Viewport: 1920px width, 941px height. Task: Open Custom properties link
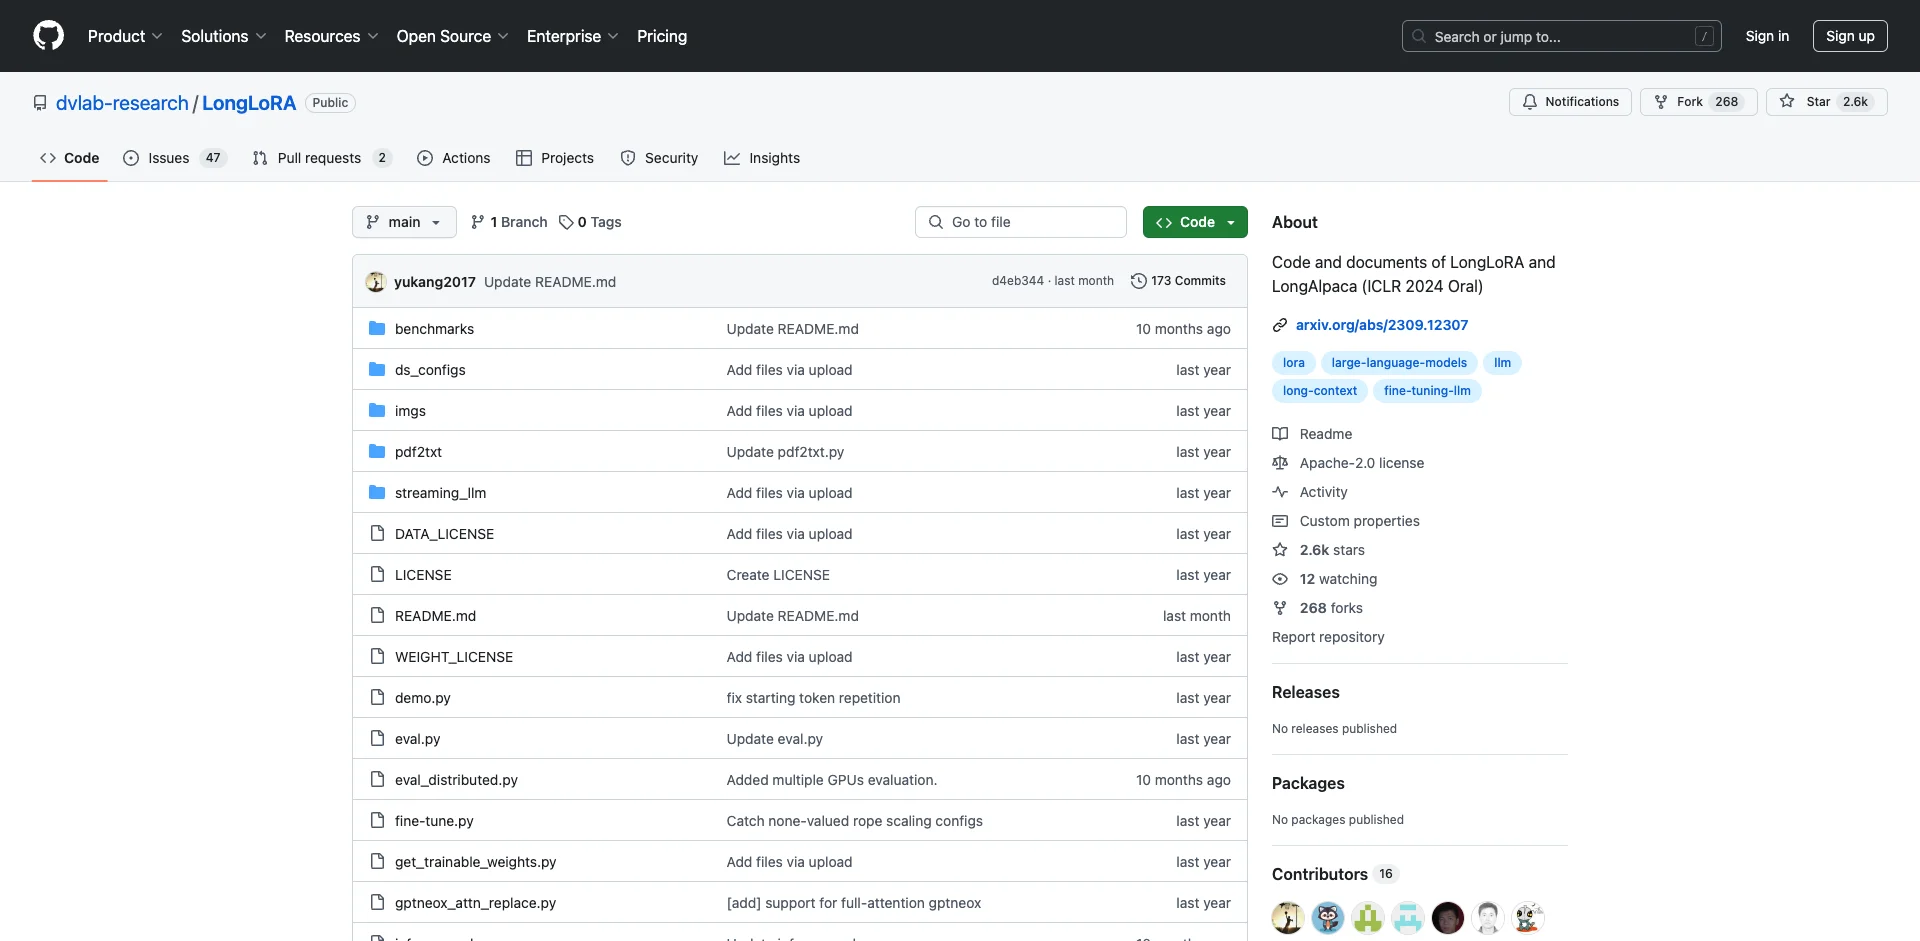(1346, 521)
